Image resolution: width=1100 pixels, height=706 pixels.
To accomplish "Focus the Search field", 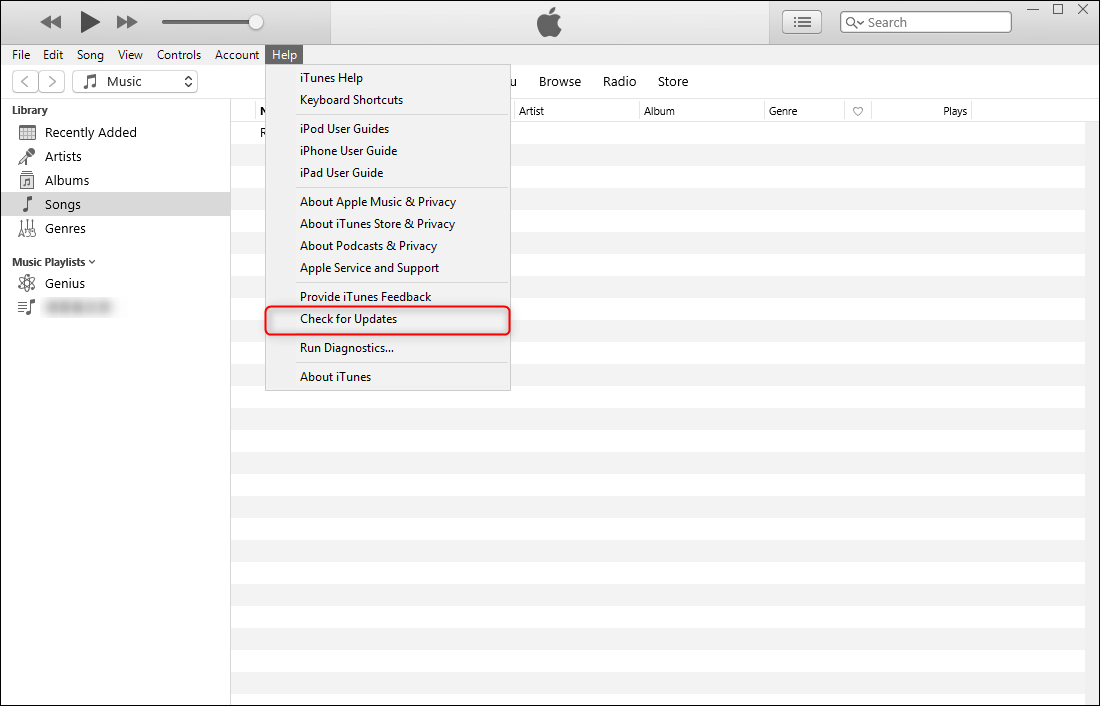I will [925, 22].
